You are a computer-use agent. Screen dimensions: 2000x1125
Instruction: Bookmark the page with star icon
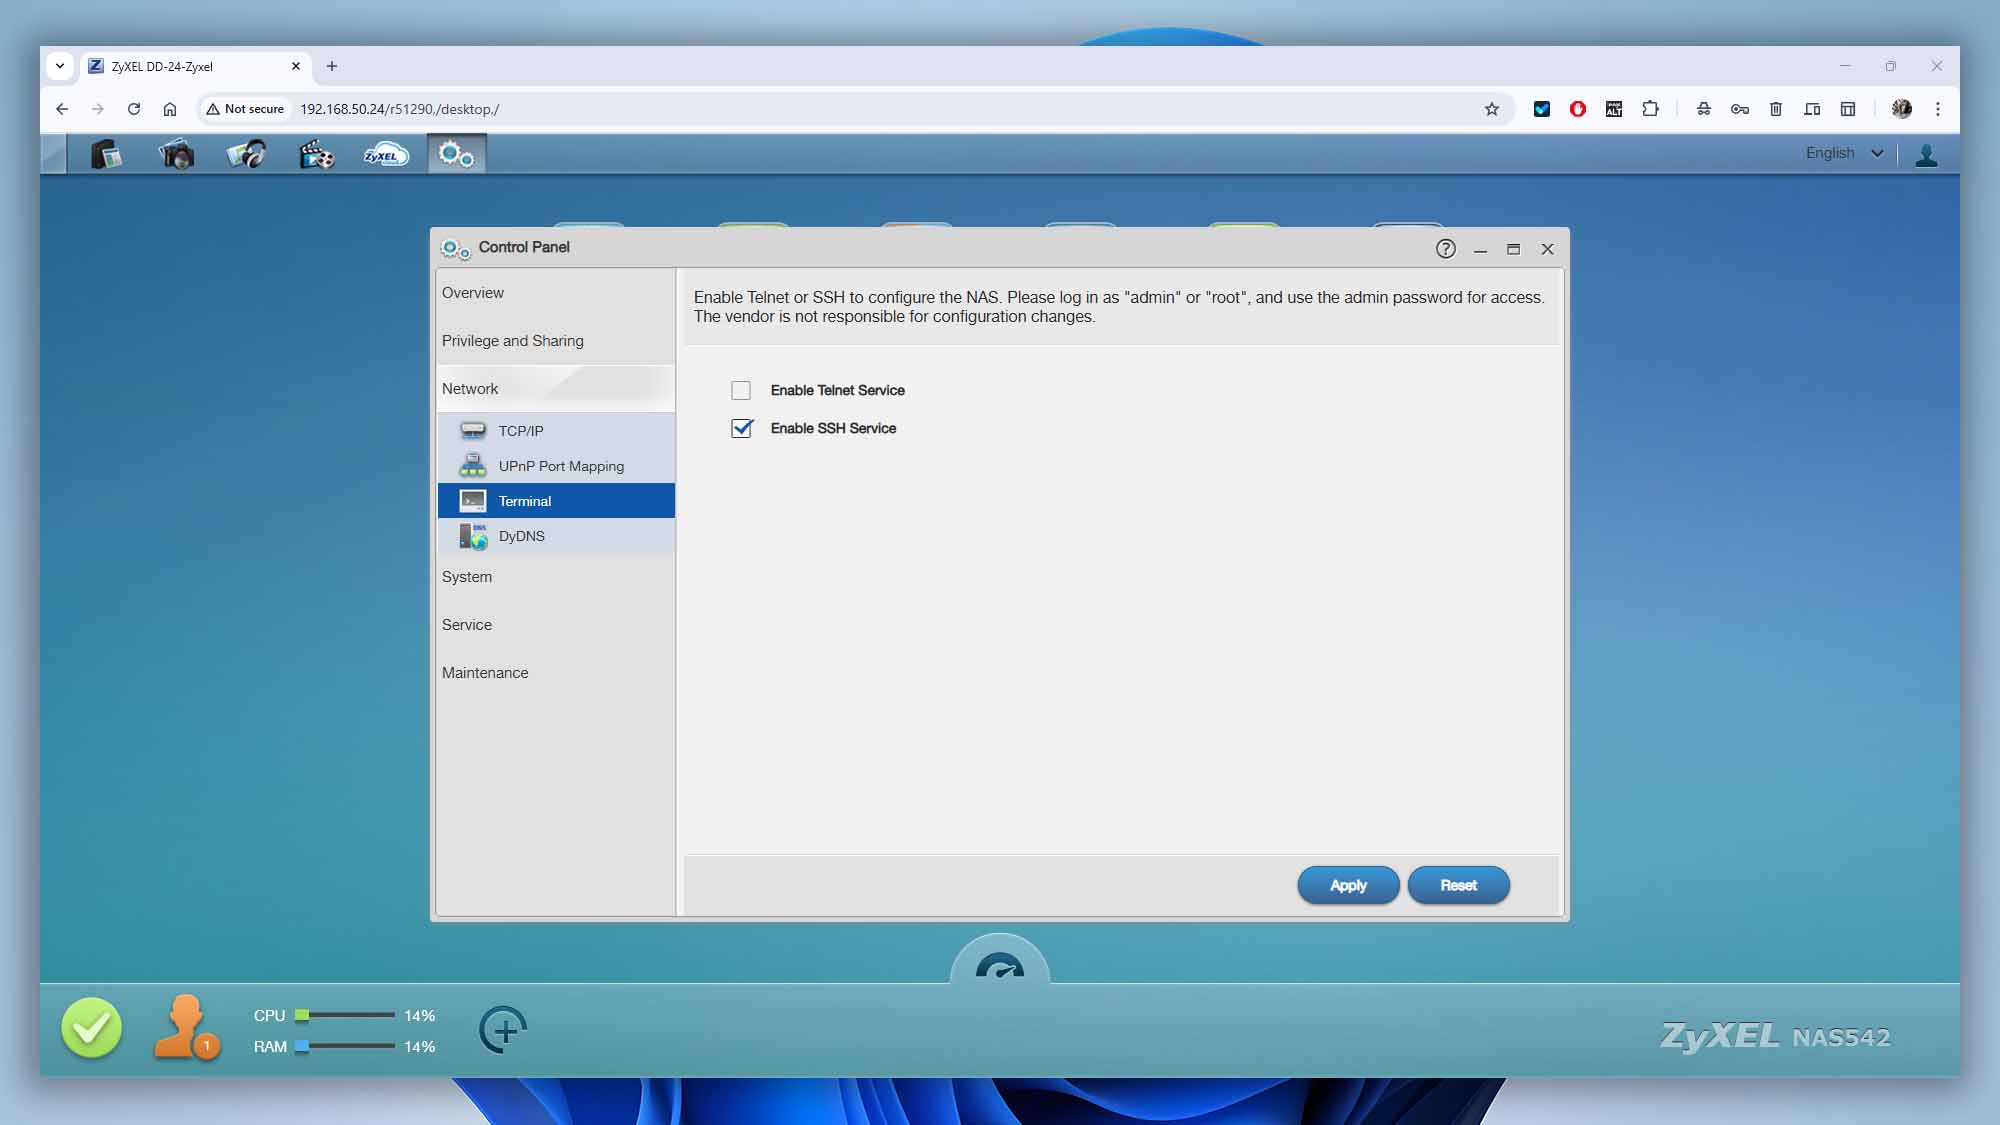[1491, 109]
